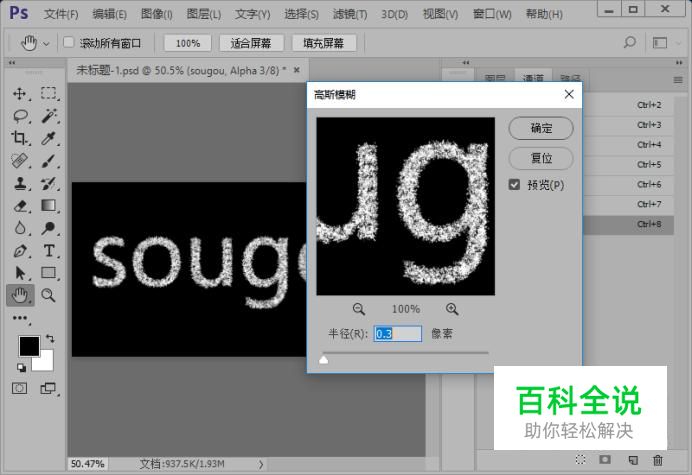
Task: Open status bar info arrow menu
Action: tap(261, 464)
